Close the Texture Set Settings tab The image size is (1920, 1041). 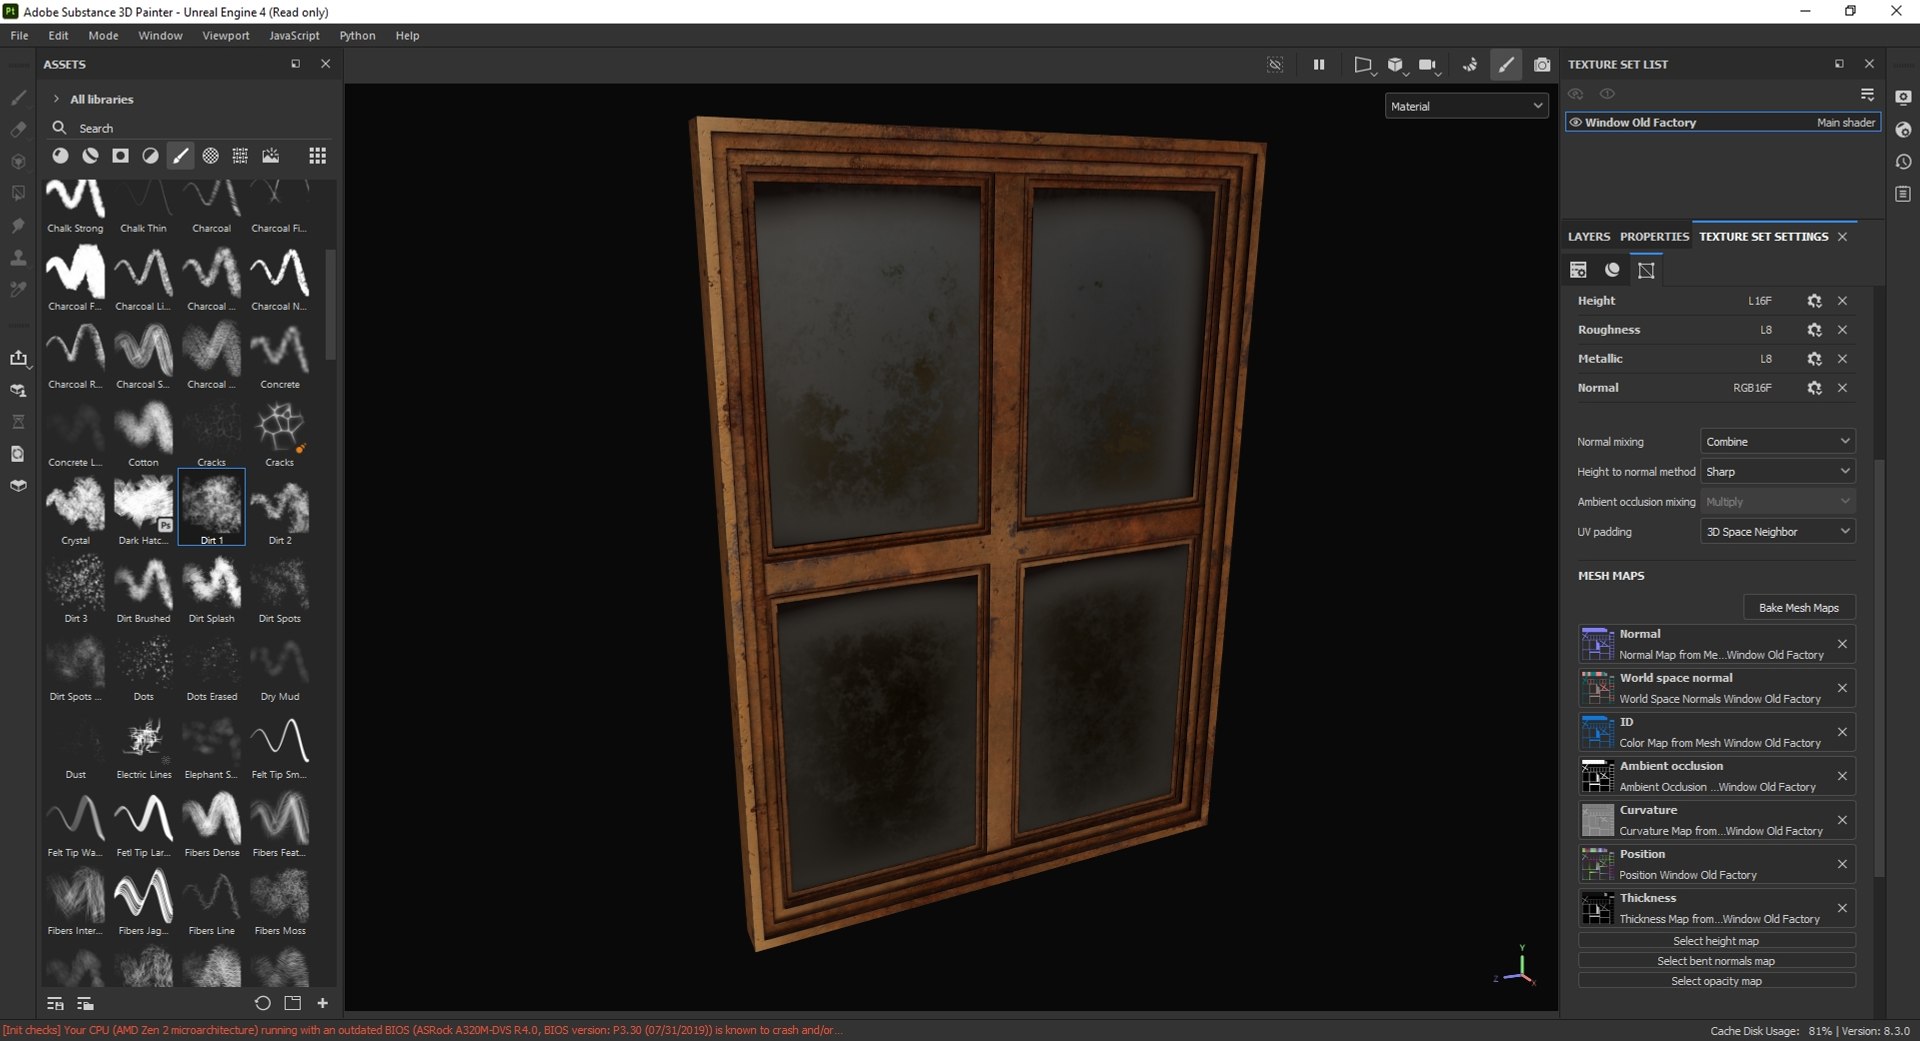[x=1842, y=237]
